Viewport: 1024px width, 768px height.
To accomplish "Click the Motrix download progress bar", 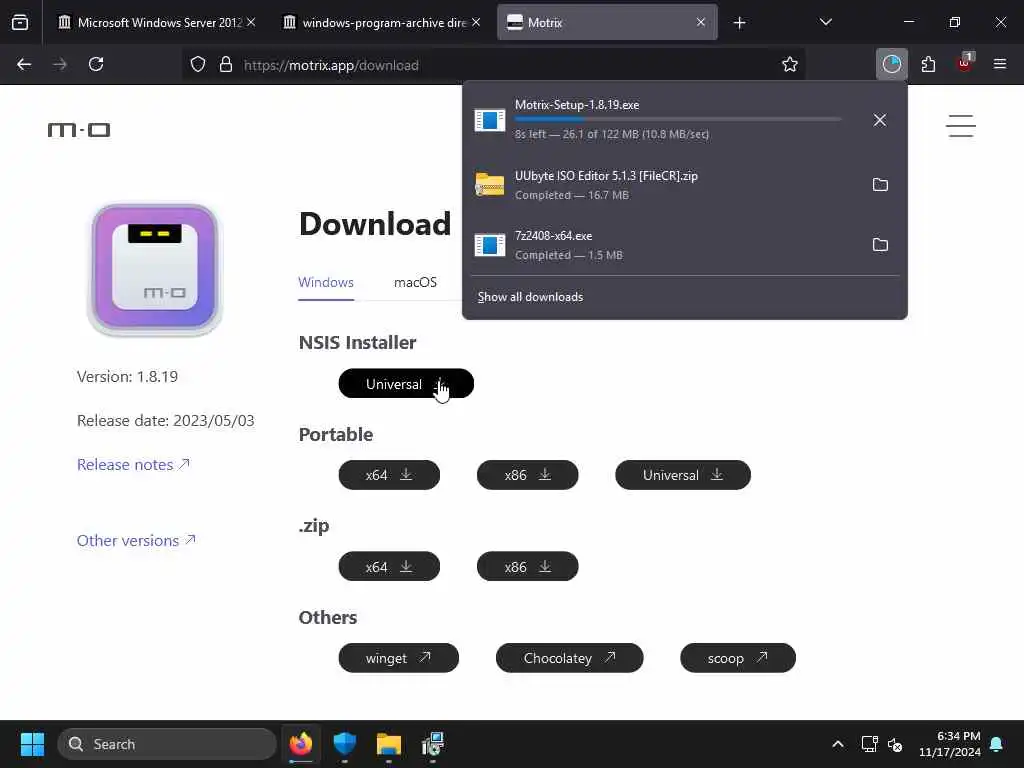I will tap(678, 120).
